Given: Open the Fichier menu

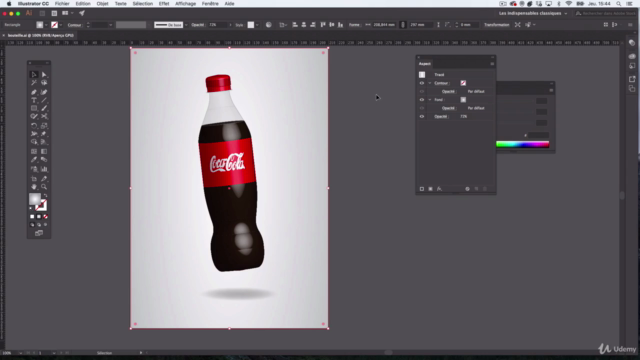Looking at the screenshot, I should (62, 4).
